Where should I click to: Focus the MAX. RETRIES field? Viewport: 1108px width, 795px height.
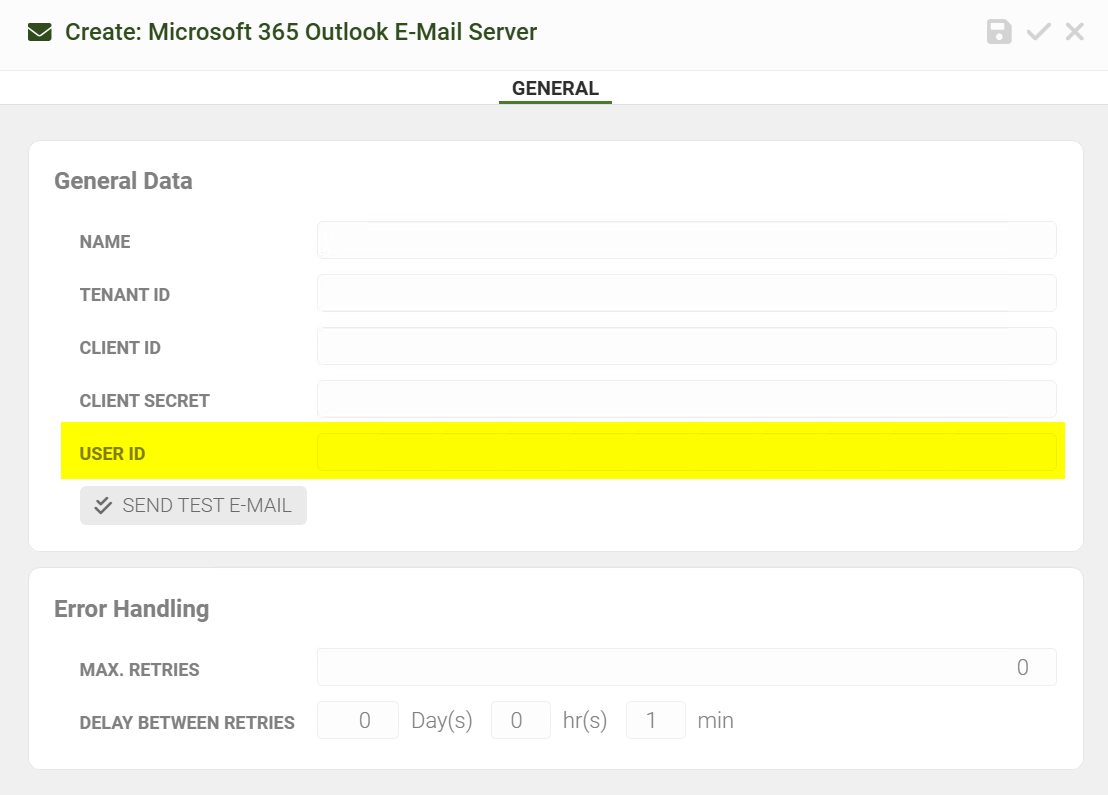point(687,667)
